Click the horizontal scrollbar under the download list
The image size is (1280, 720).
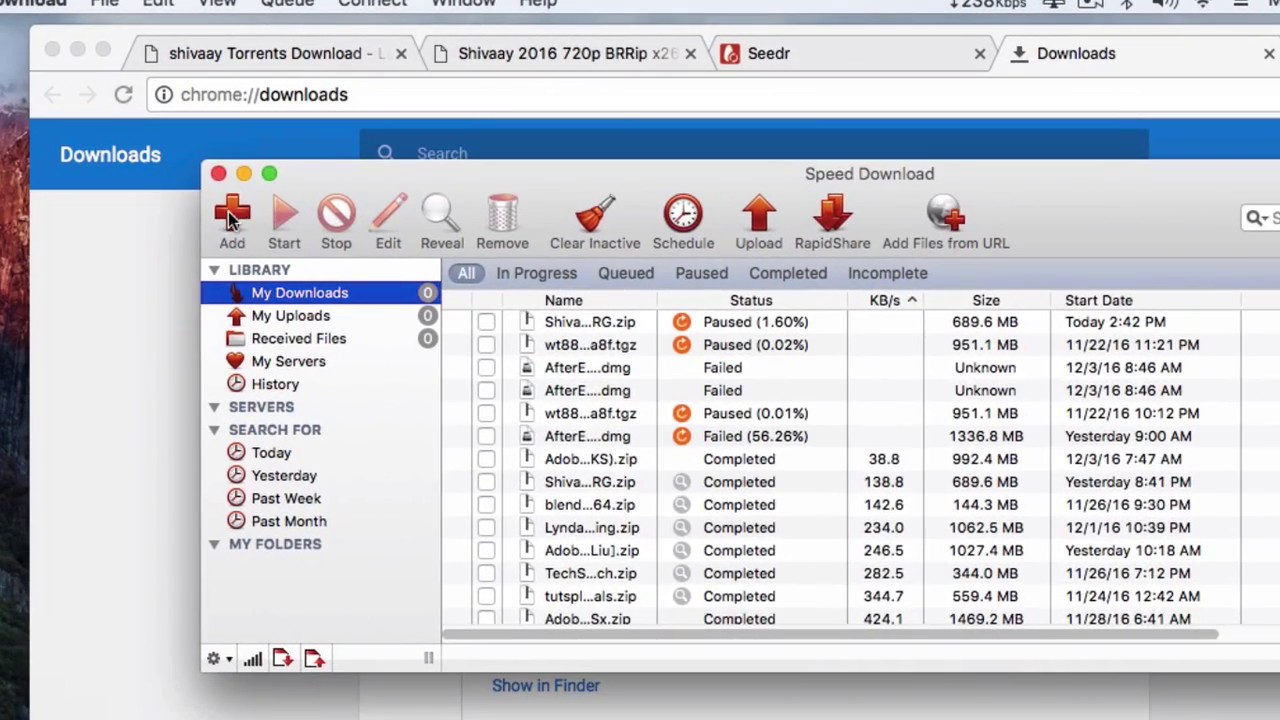830,634
